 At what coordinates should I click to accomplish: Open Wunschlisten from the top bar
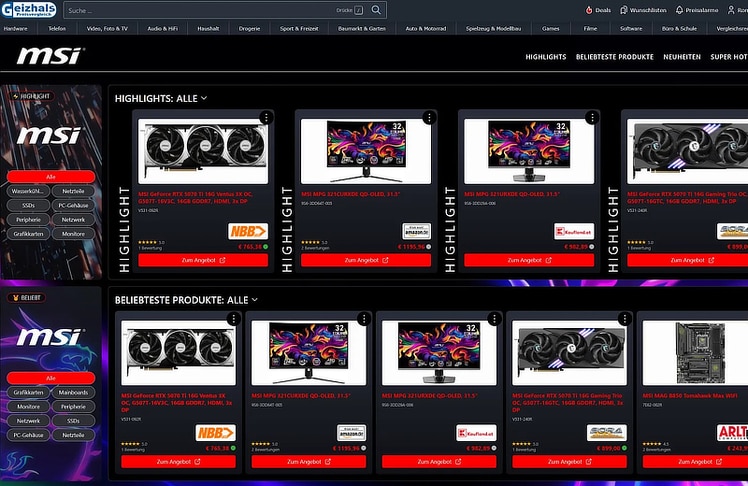tap(643, 10)
